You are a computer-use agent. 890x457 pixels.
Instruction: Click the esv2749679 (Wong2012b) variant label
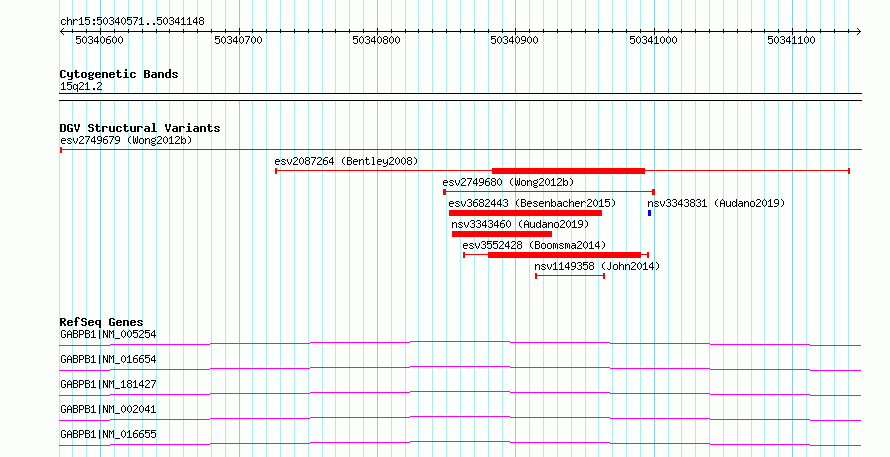pyautogui.click(x=126, y=140)
